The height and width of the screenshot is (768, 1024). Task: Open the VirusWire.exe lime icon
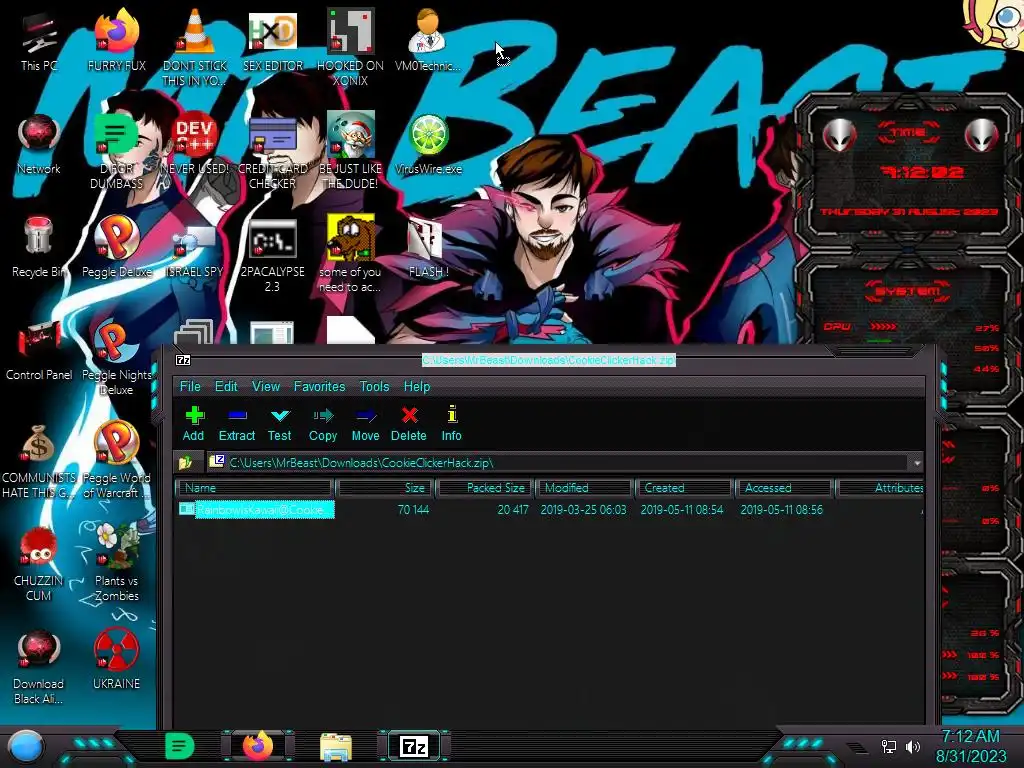(x=428, y=144)
